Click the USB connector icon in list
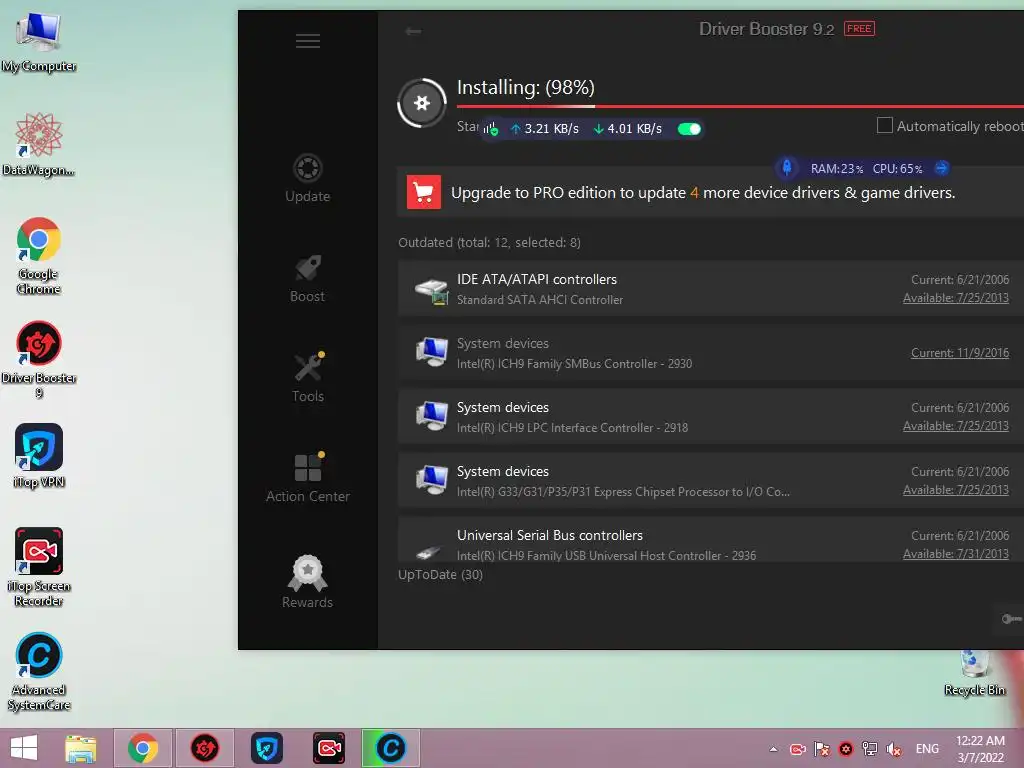This screenshot has height=768, width=1024. [x=429, y=552]
